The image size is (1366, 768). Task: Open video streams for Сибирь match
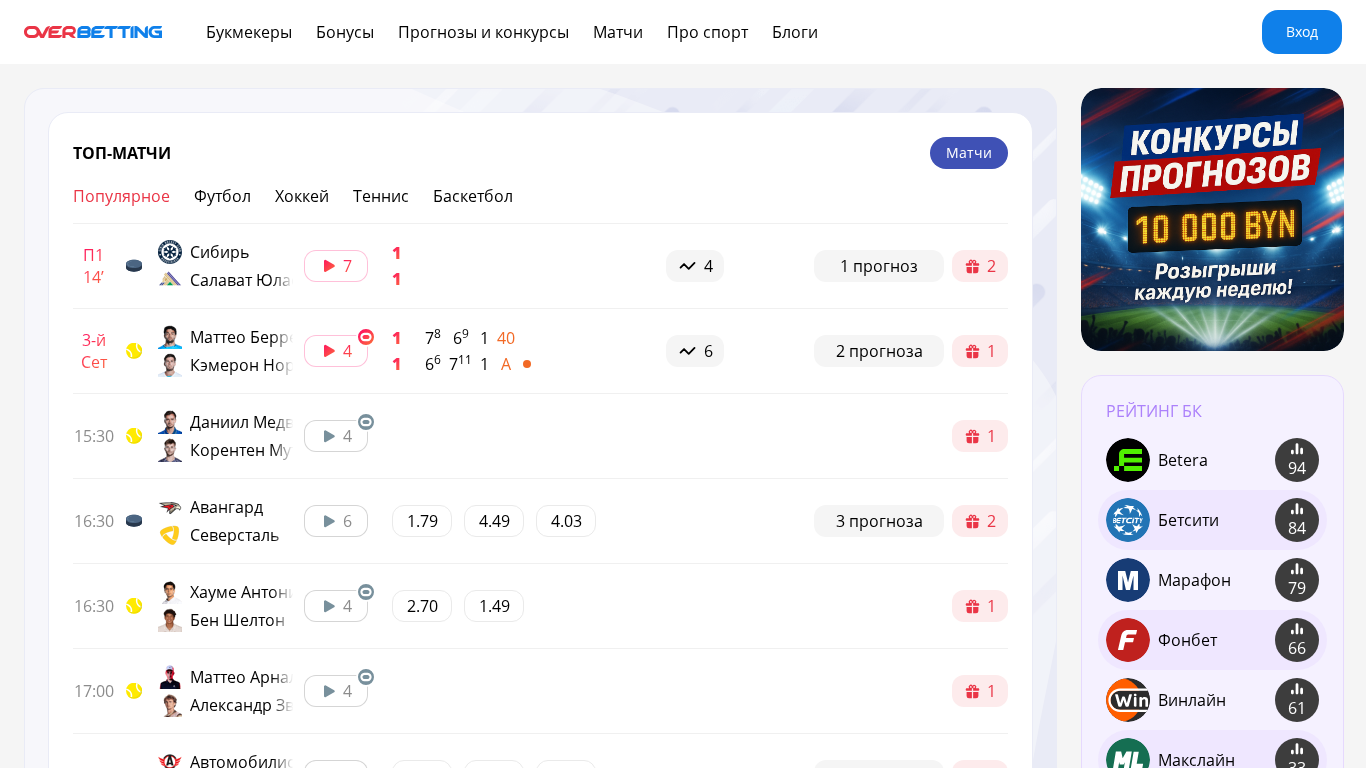[336, 266]
